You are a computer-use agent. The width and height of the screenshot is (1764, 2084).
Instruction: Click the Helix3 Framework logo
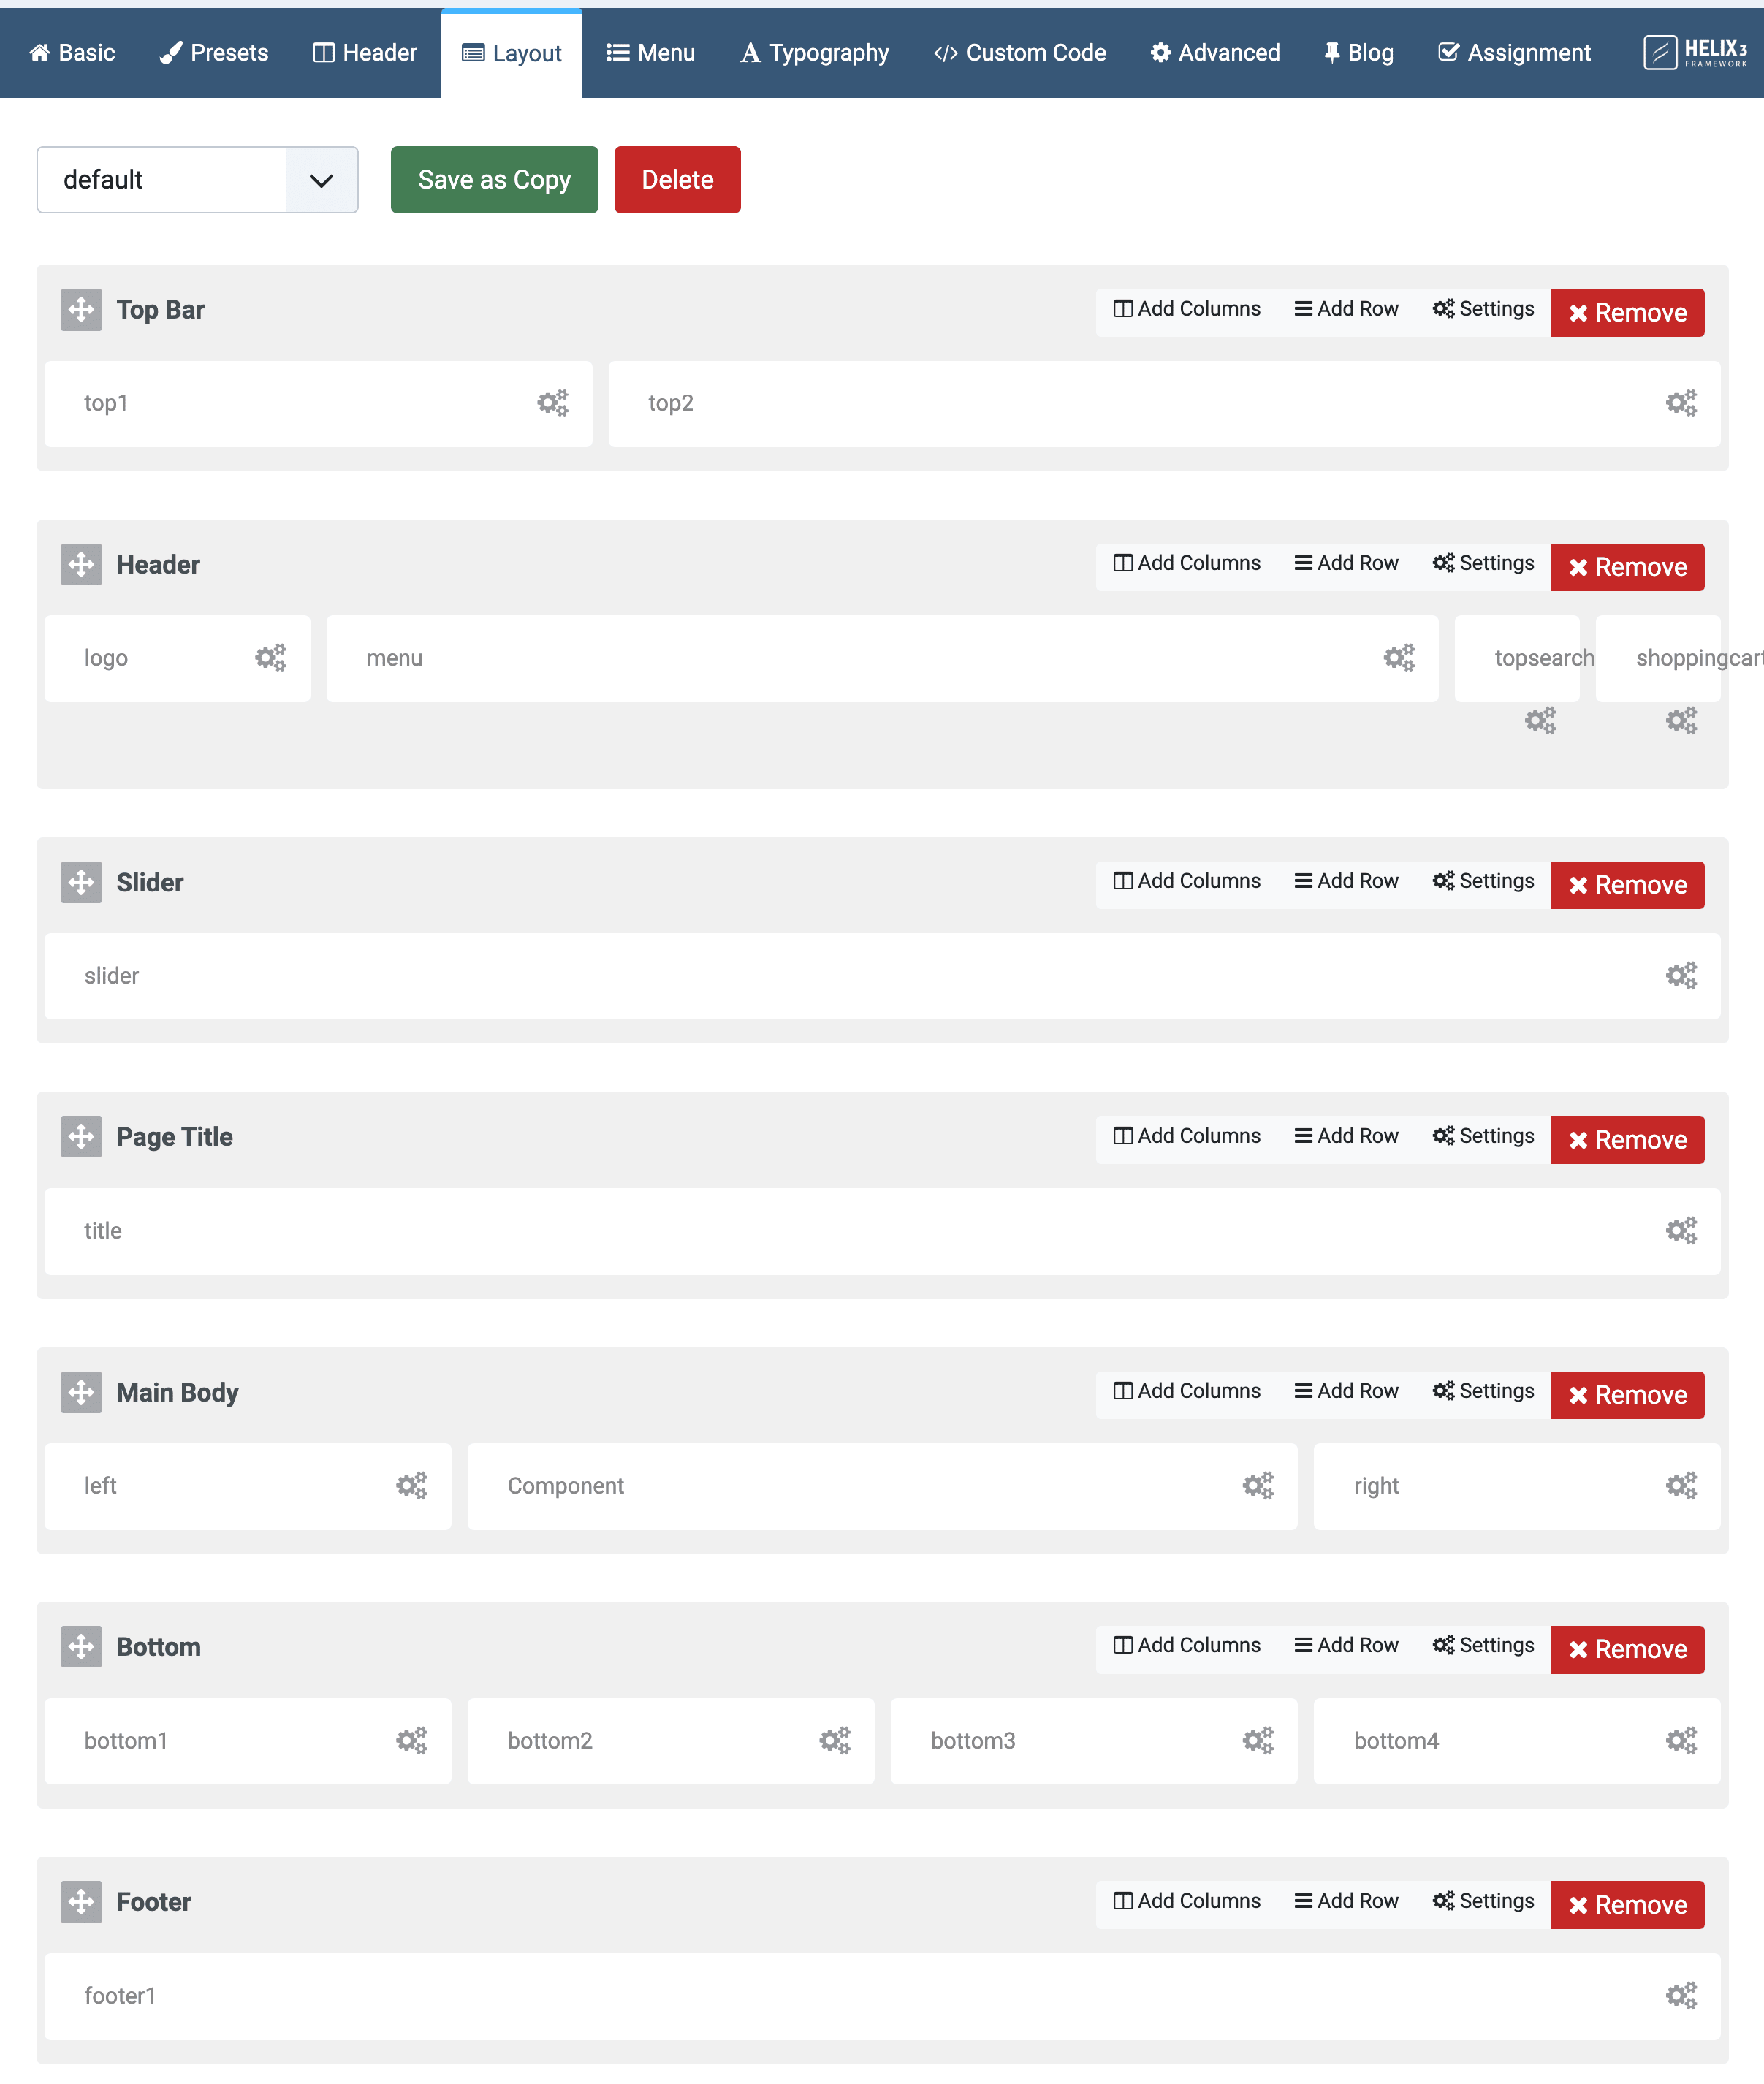[1695, 53]
